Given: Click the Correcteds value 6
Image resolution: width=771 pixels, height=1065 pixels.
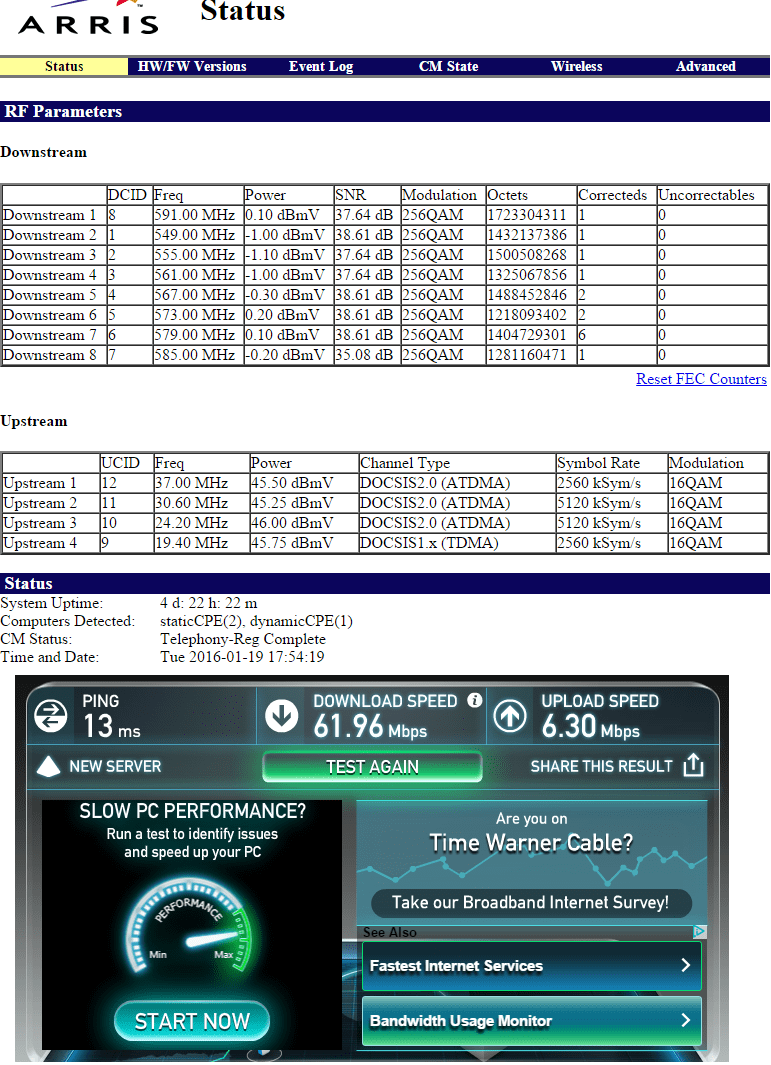Looking at the screenshot, I should pyautogui.click(x=582, y=336).
